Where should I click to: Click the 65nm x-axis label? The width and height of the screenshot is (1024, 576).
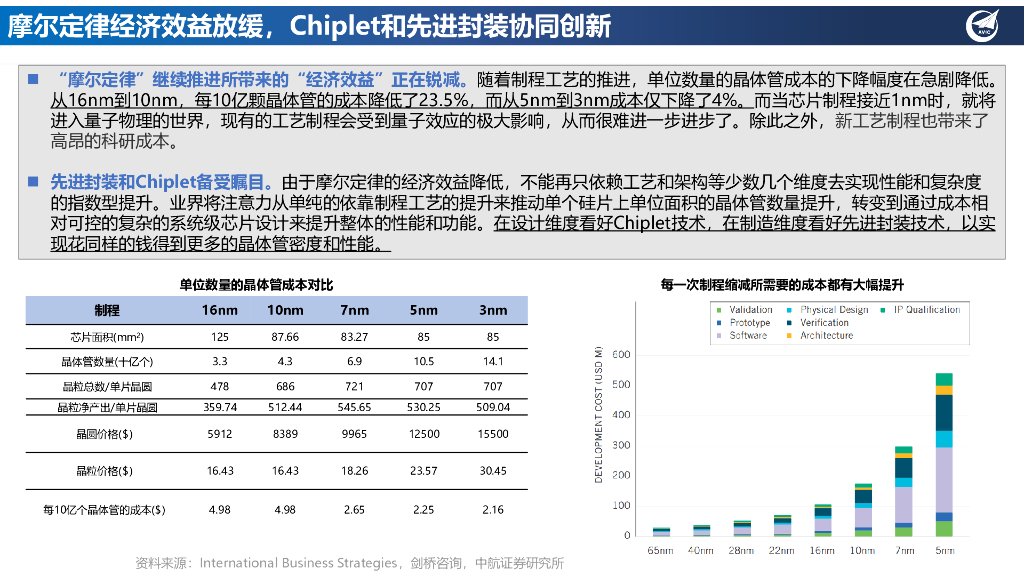[660, 551]
